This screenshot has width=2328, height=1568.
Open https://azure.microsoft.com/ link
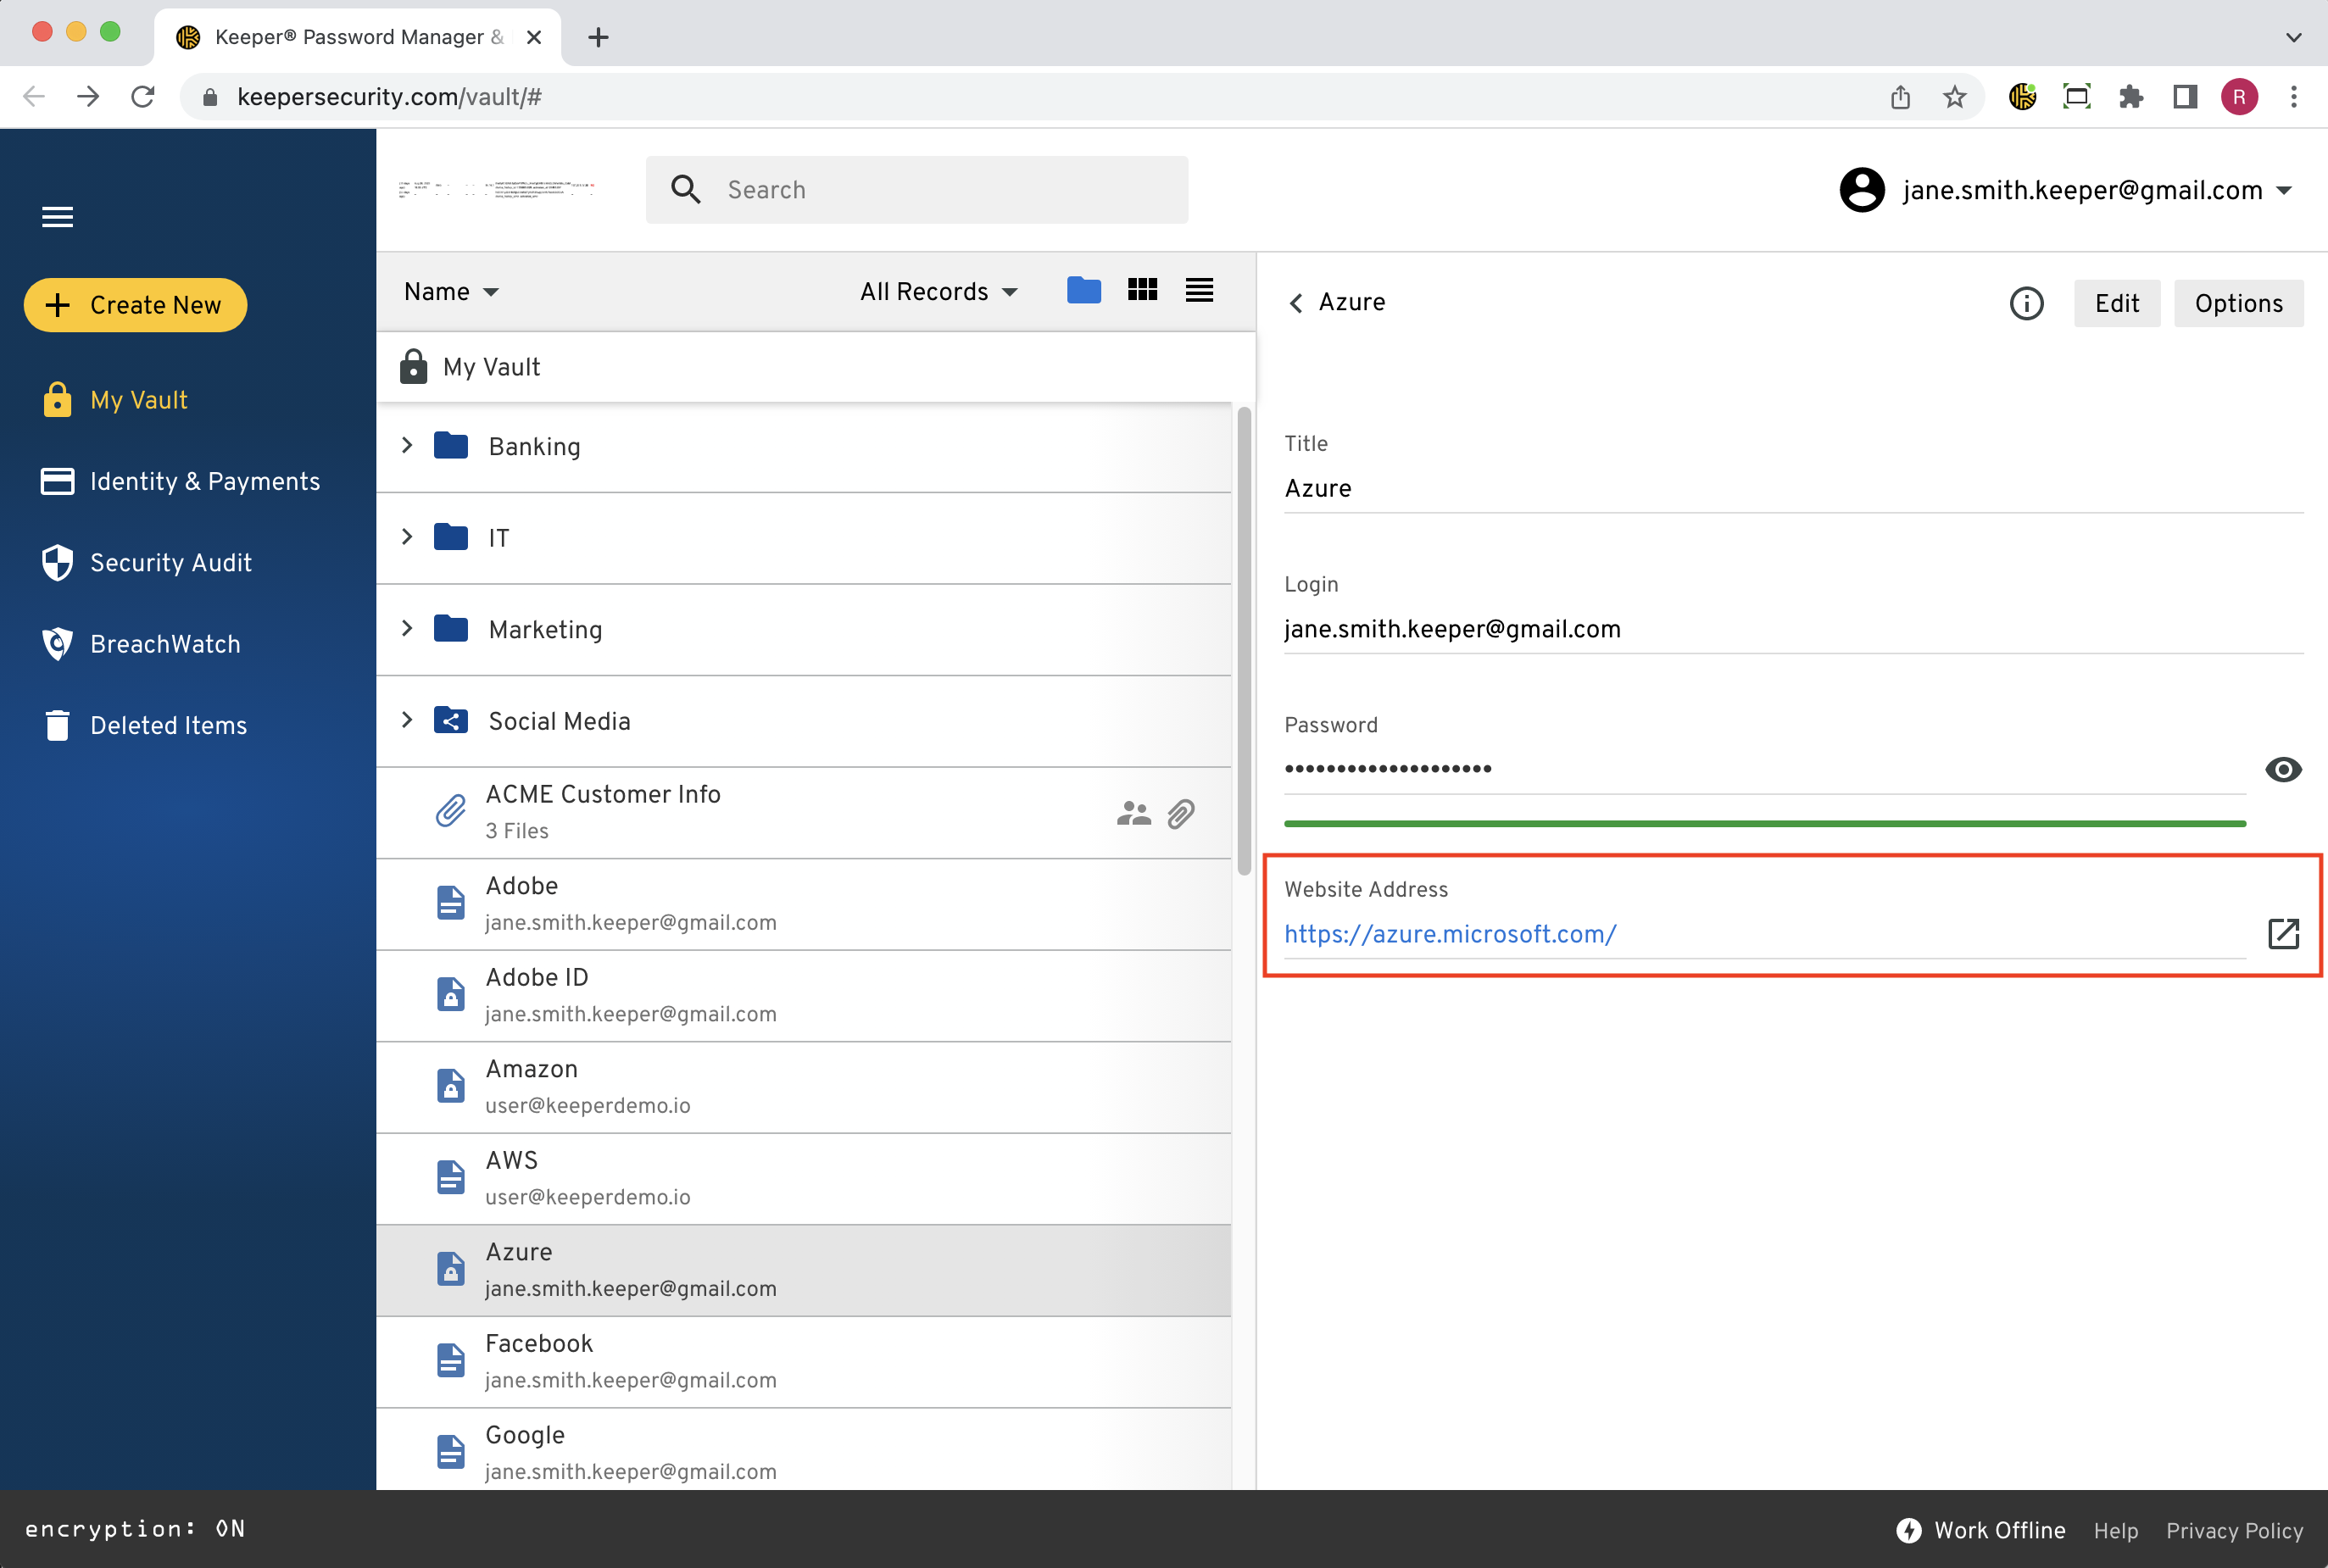[1450, 934]
